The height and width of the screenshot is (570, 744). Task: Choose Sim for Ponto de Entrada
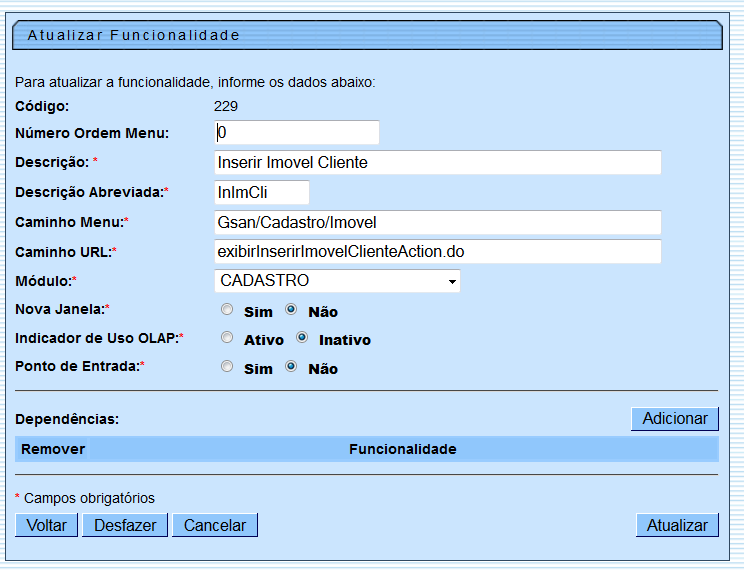point(227,367)
